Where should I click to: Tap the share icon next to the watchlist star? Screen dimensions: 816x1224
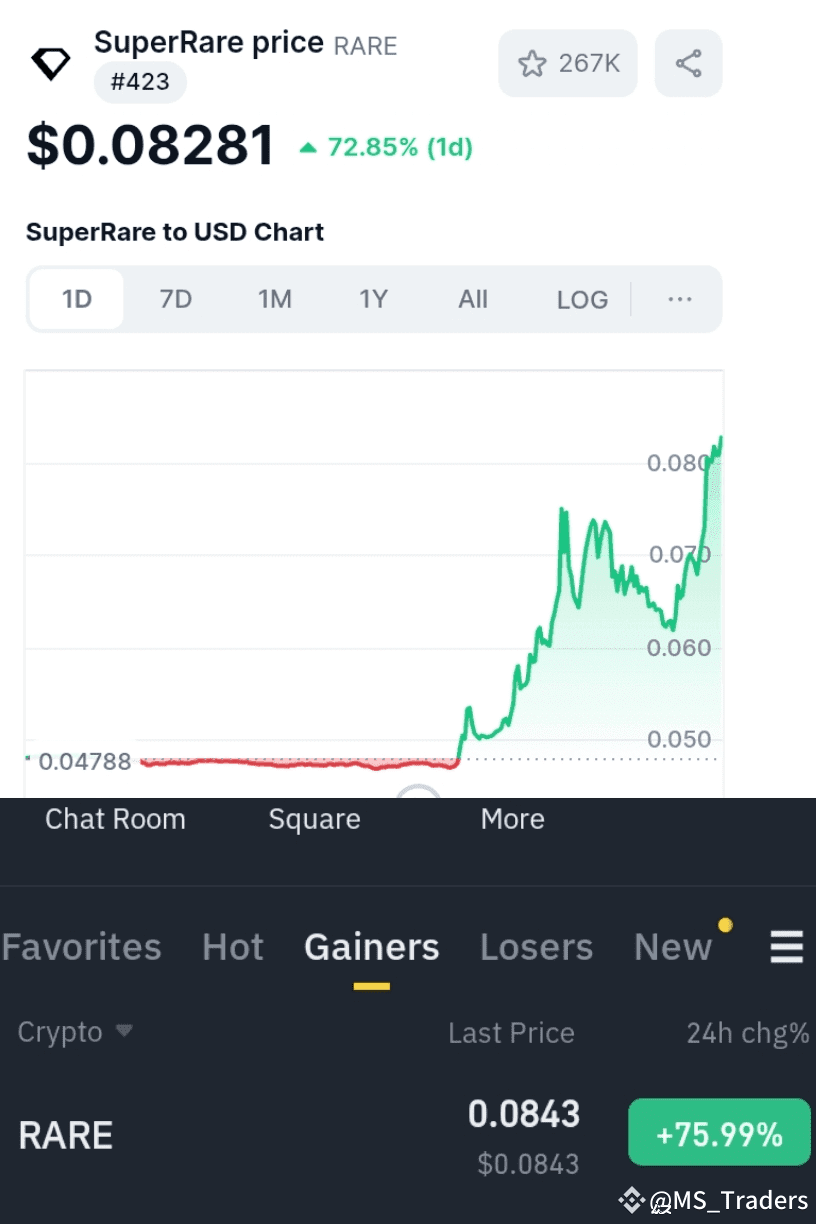(x=688, y=63)
